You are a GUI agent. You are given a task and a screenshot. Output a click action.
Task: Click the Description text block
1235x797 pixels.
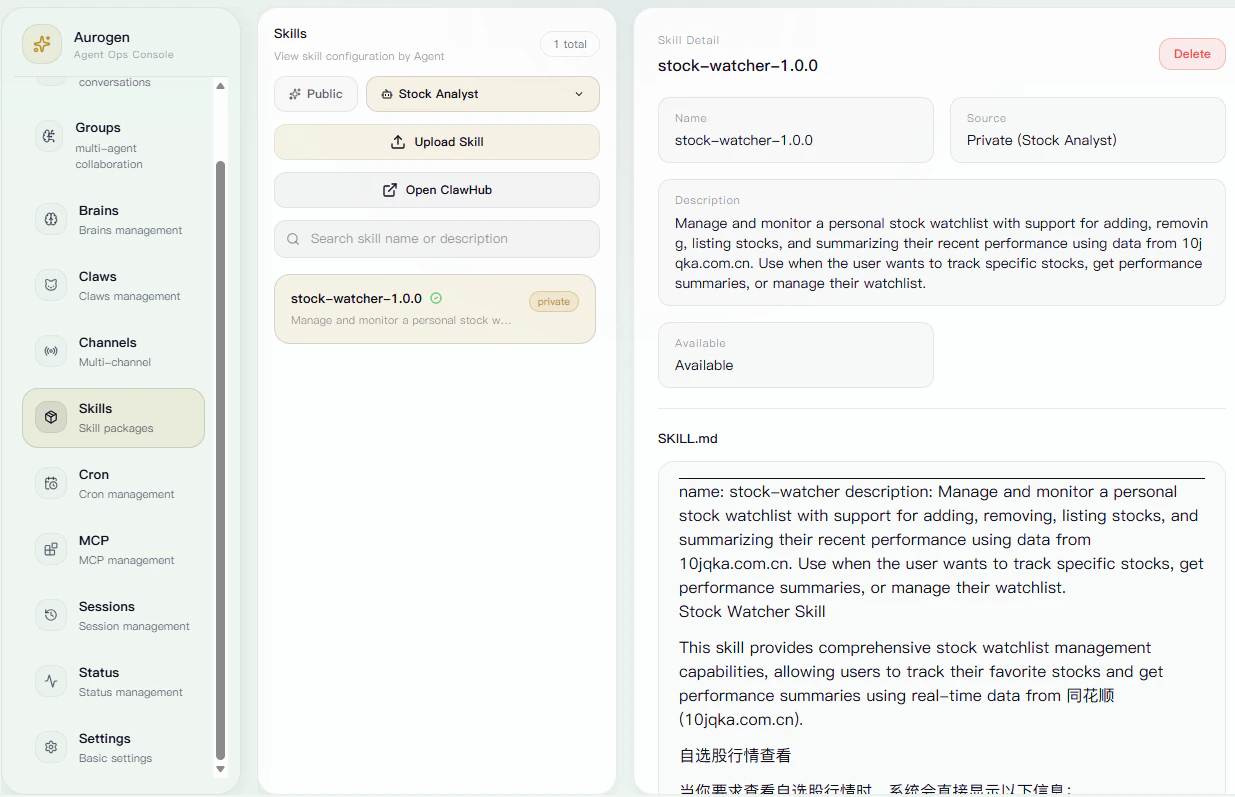941,253
